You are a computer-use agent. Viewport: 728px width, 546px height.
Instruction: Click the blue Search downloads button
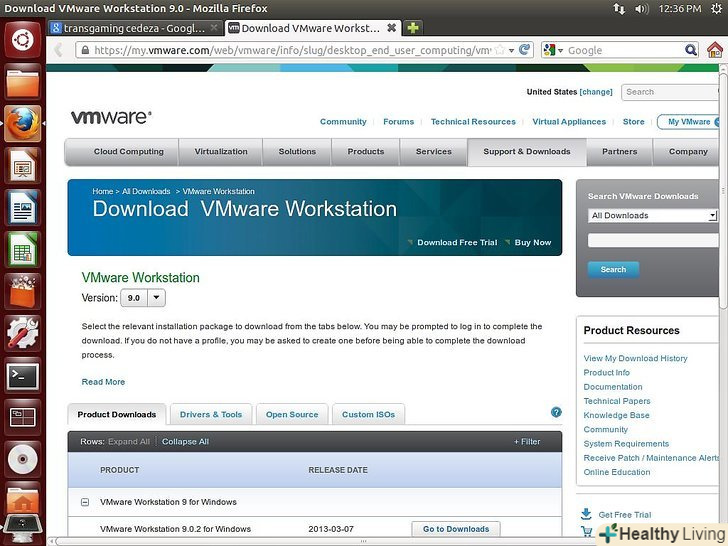613,269
